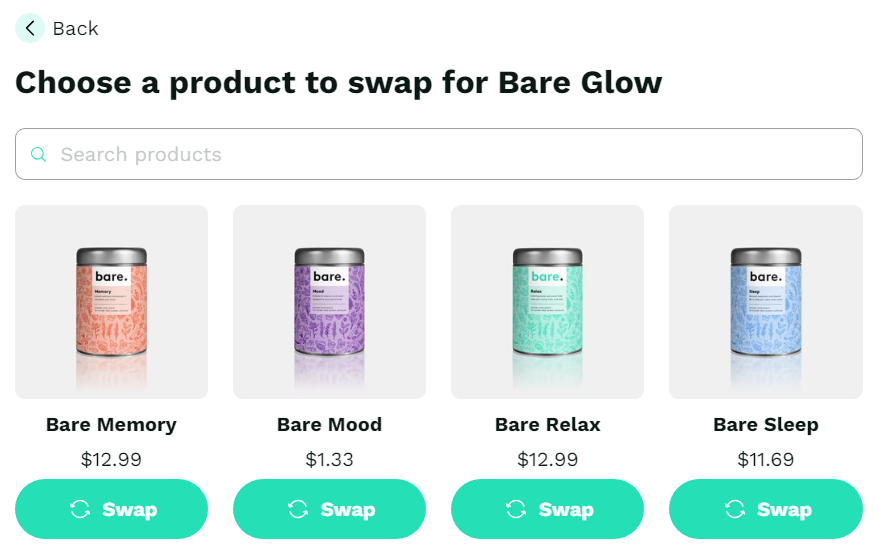The height and width of the screenshot is (551, 878).
Task: Focus the Search products field
Action: 438,154
